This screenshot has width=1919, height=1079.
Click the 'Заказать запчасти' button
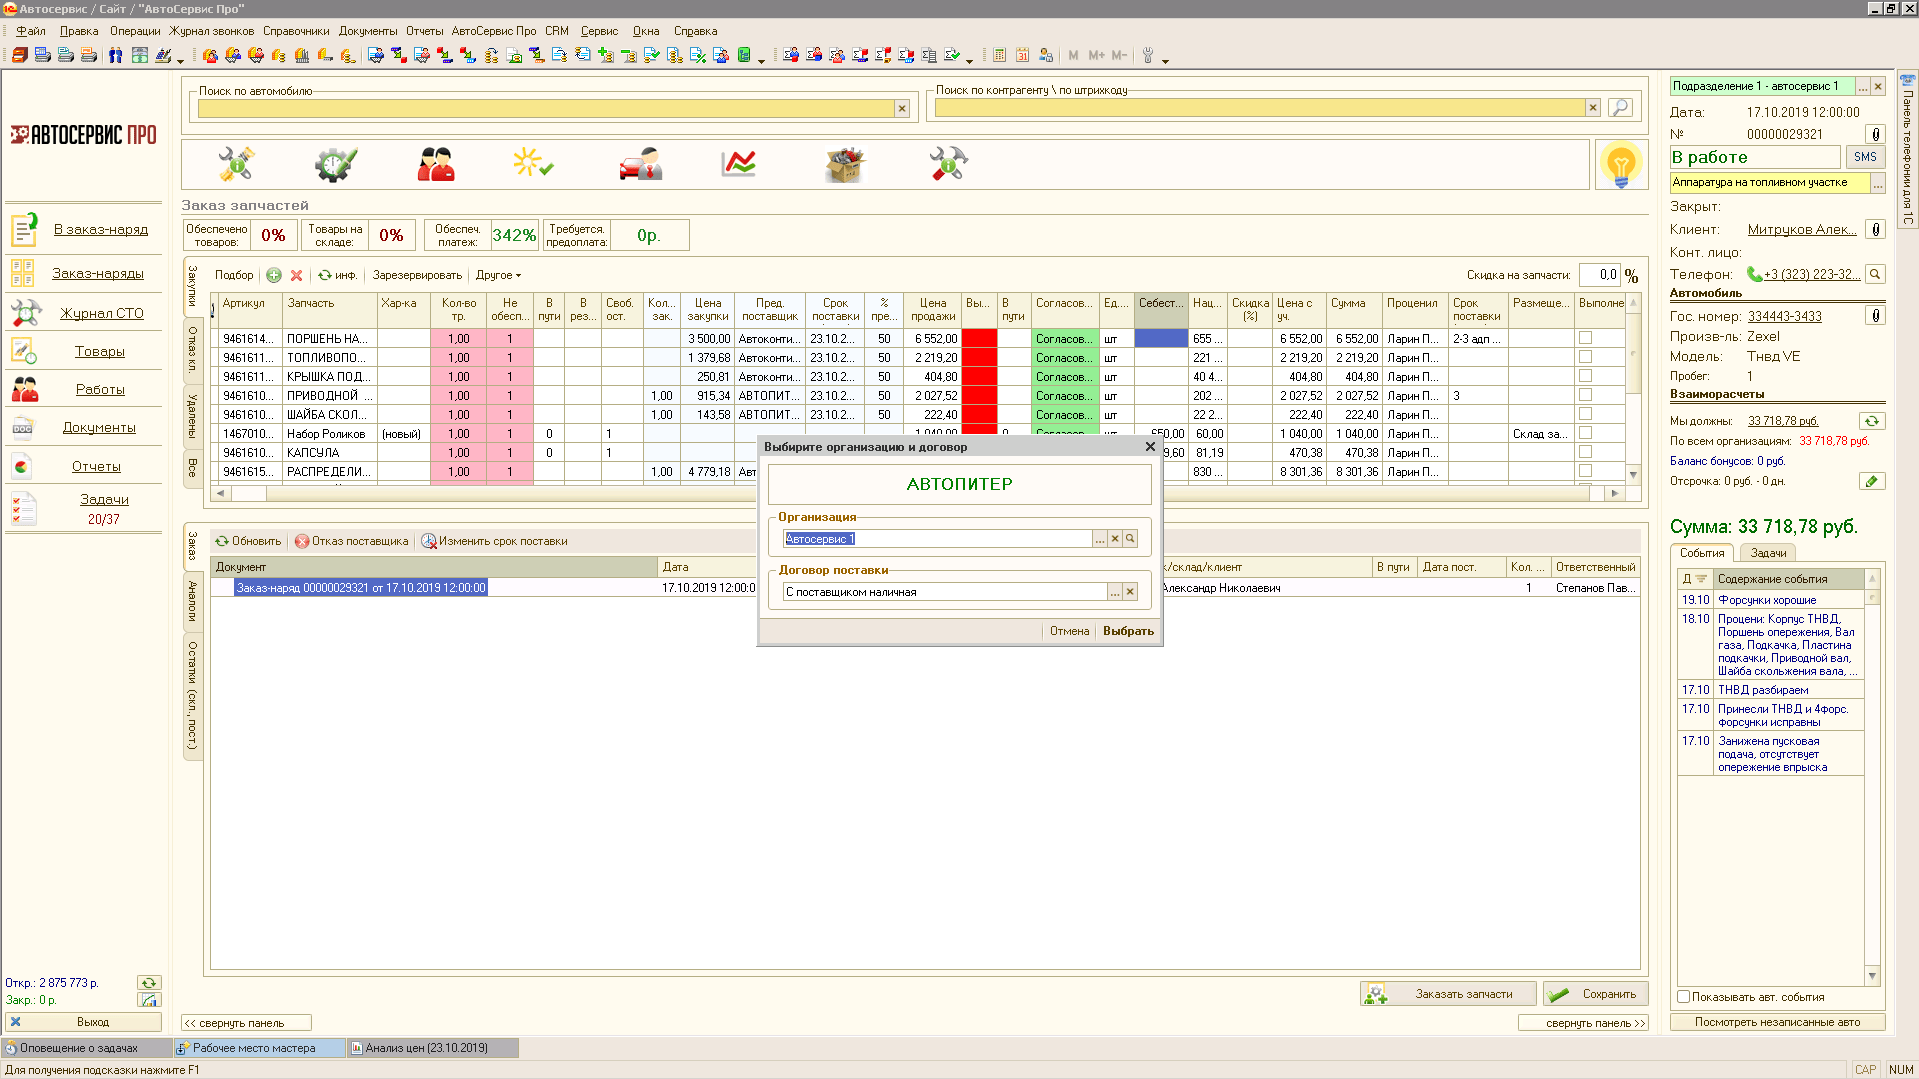click(x=1449, y=994)
